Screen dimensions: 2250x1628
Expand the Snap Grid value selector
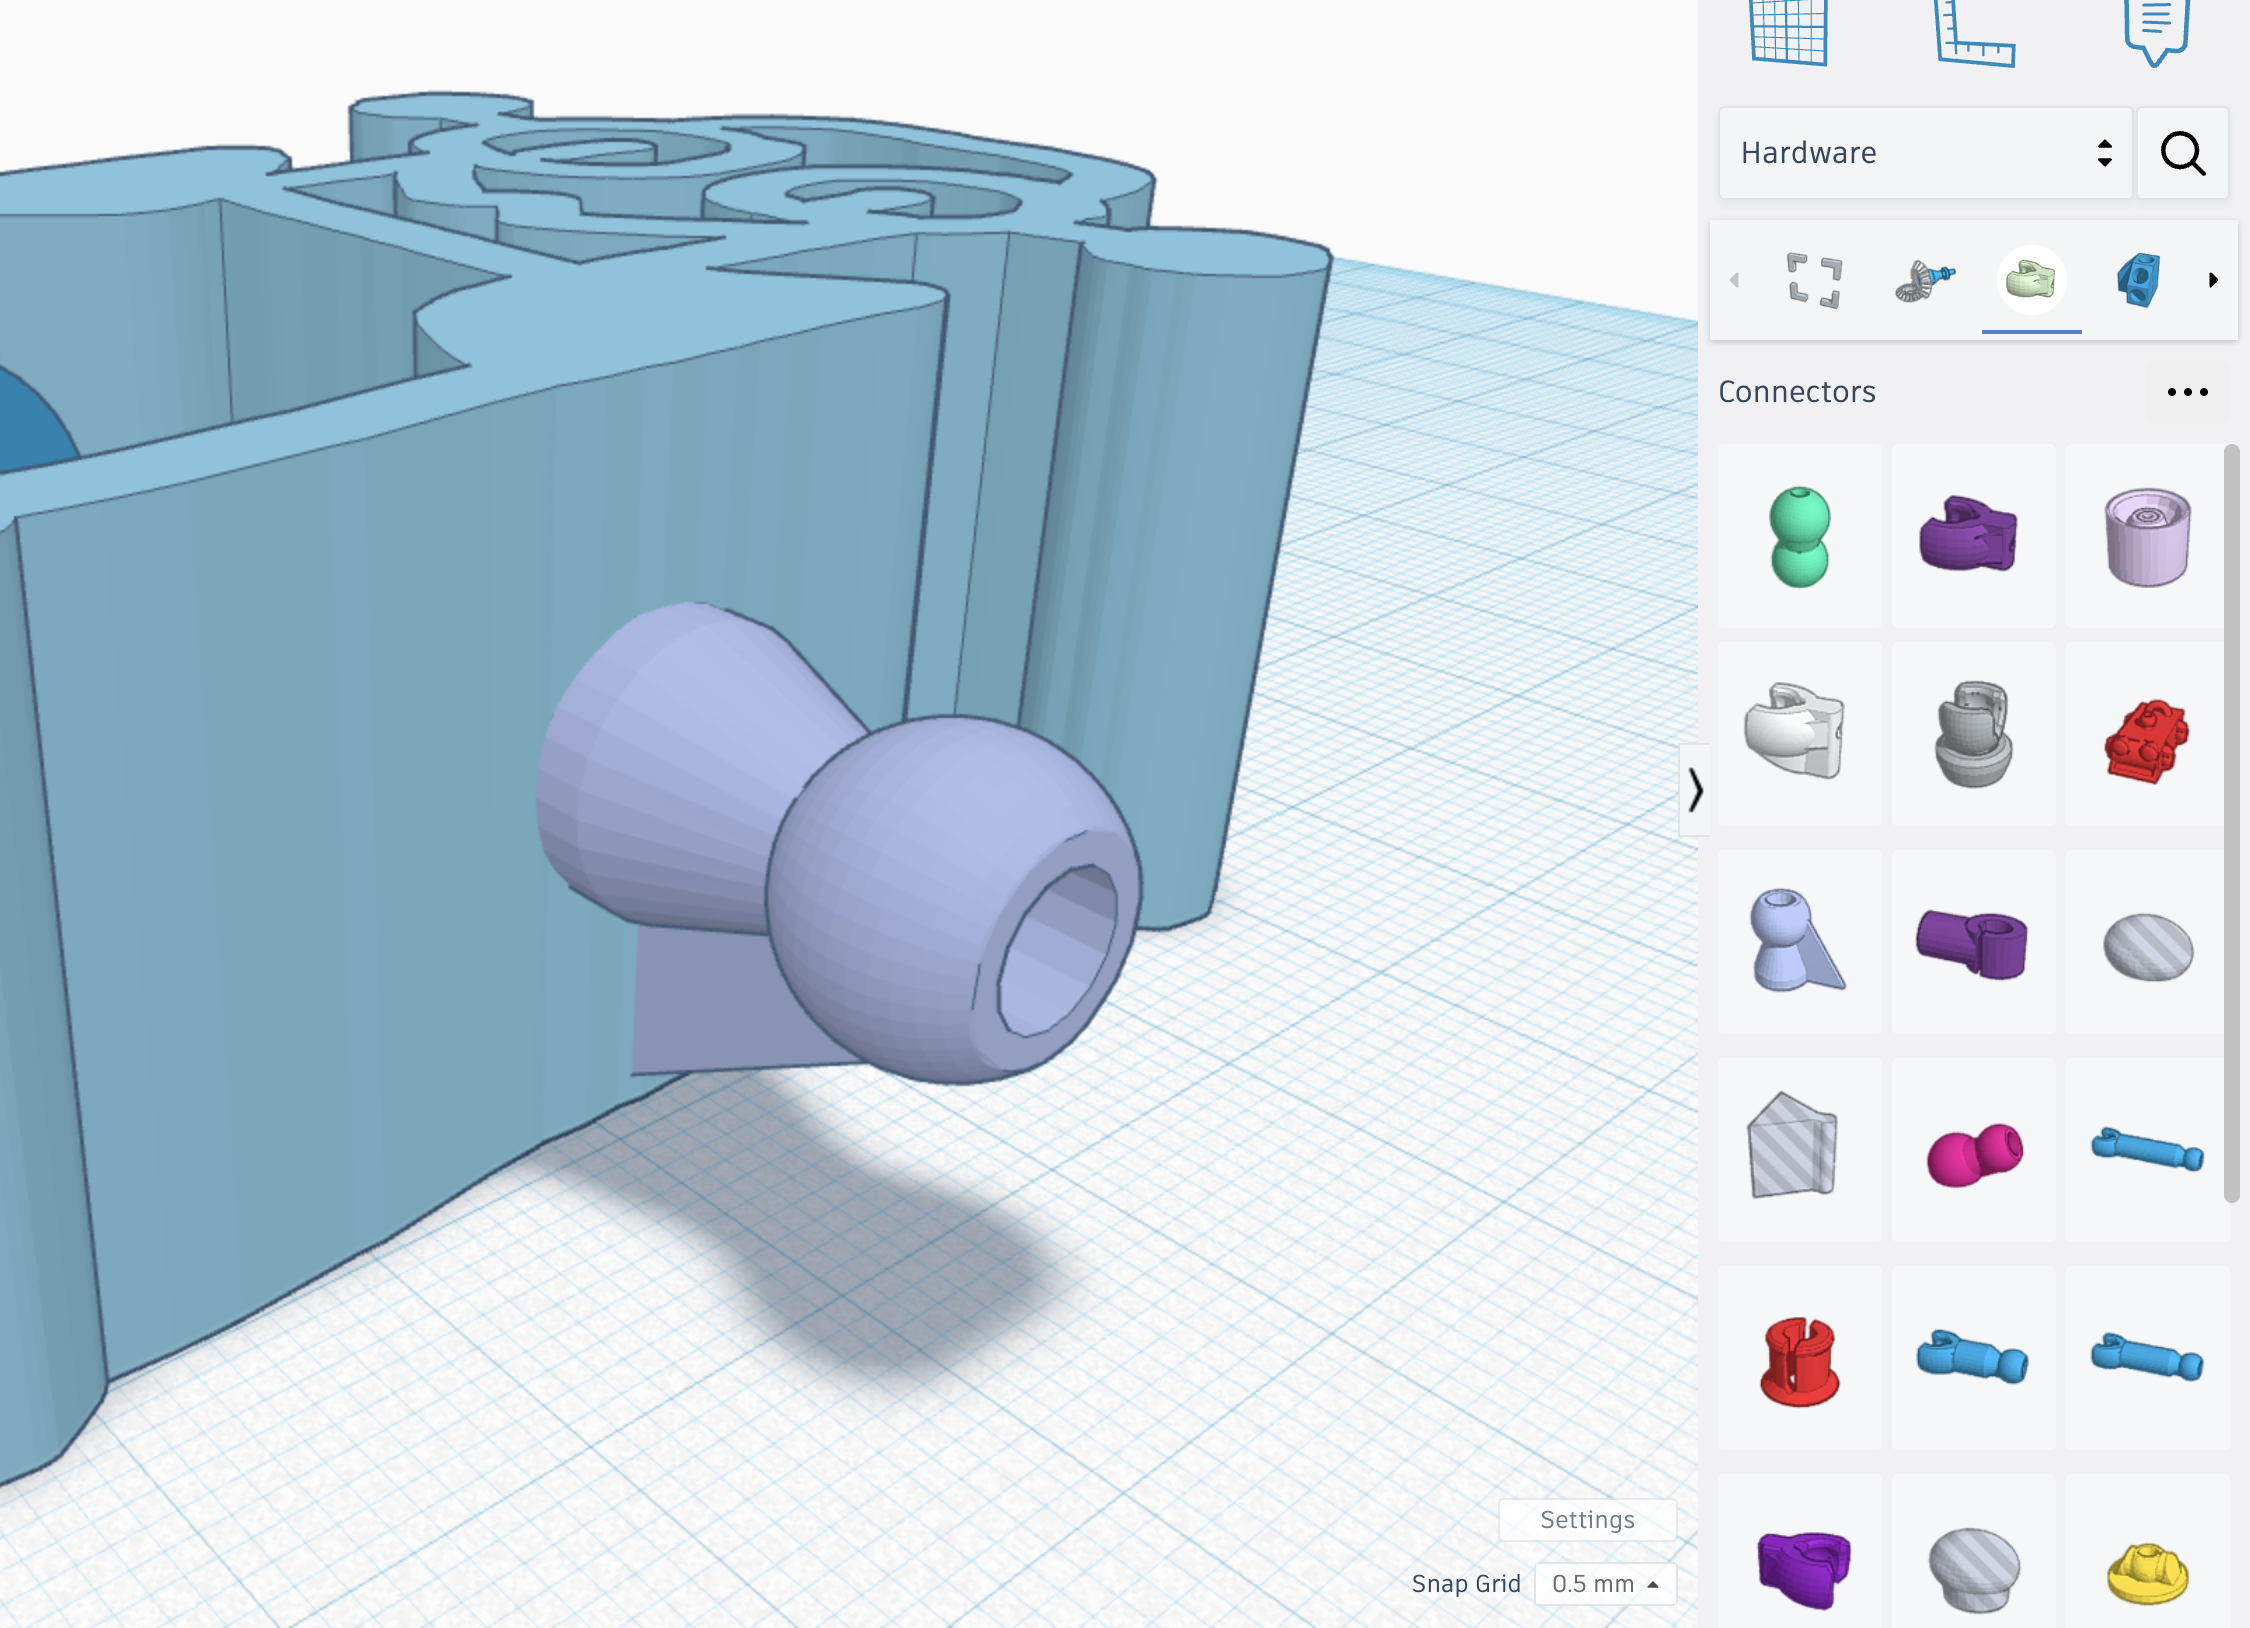(1604, 1584)
